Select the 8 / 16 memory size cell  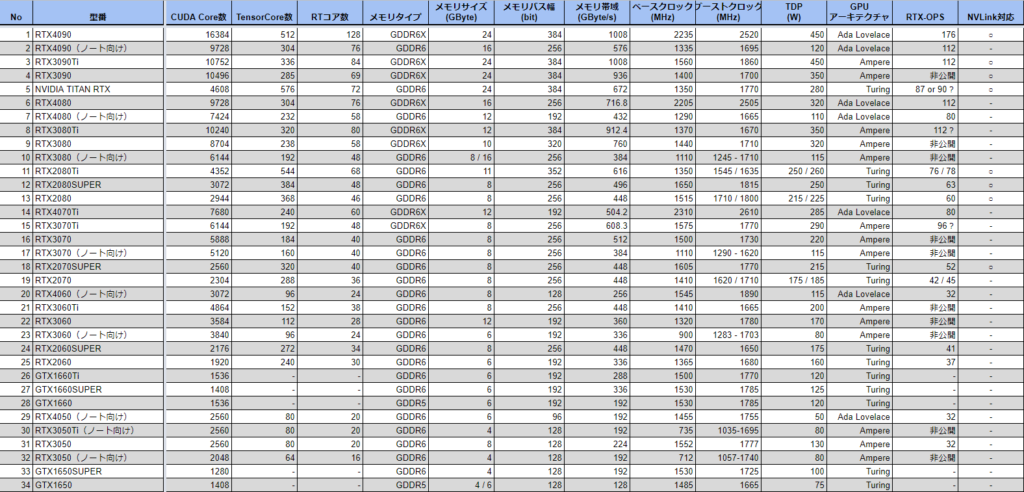click(462, 157)
